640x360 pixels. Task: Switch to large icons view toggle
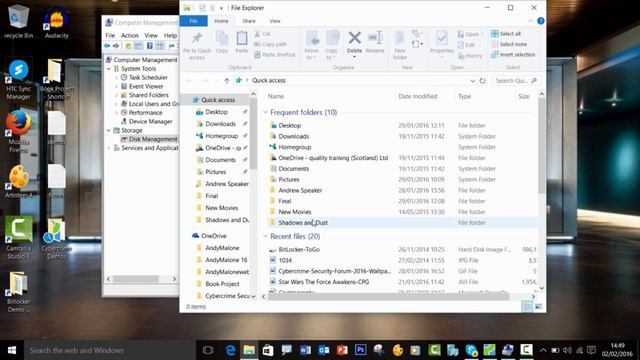pyautogui.click(x=538, y=307)
